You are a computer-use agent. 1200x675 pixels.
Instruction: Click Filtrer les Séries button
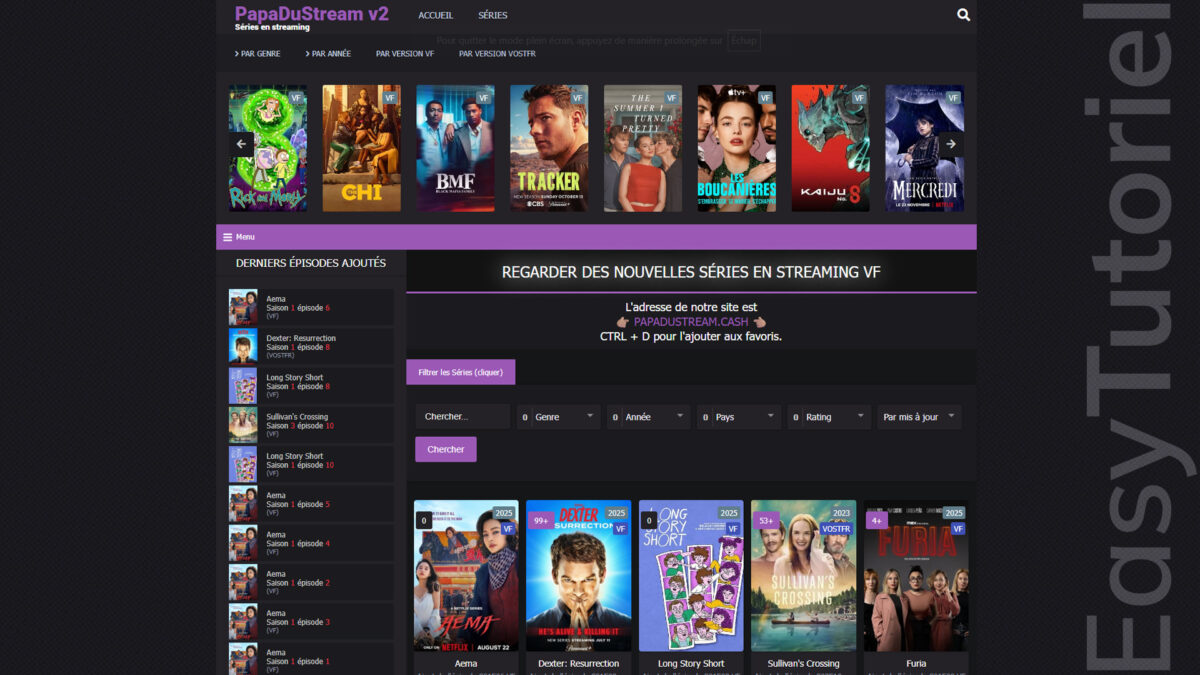(461, 372)
